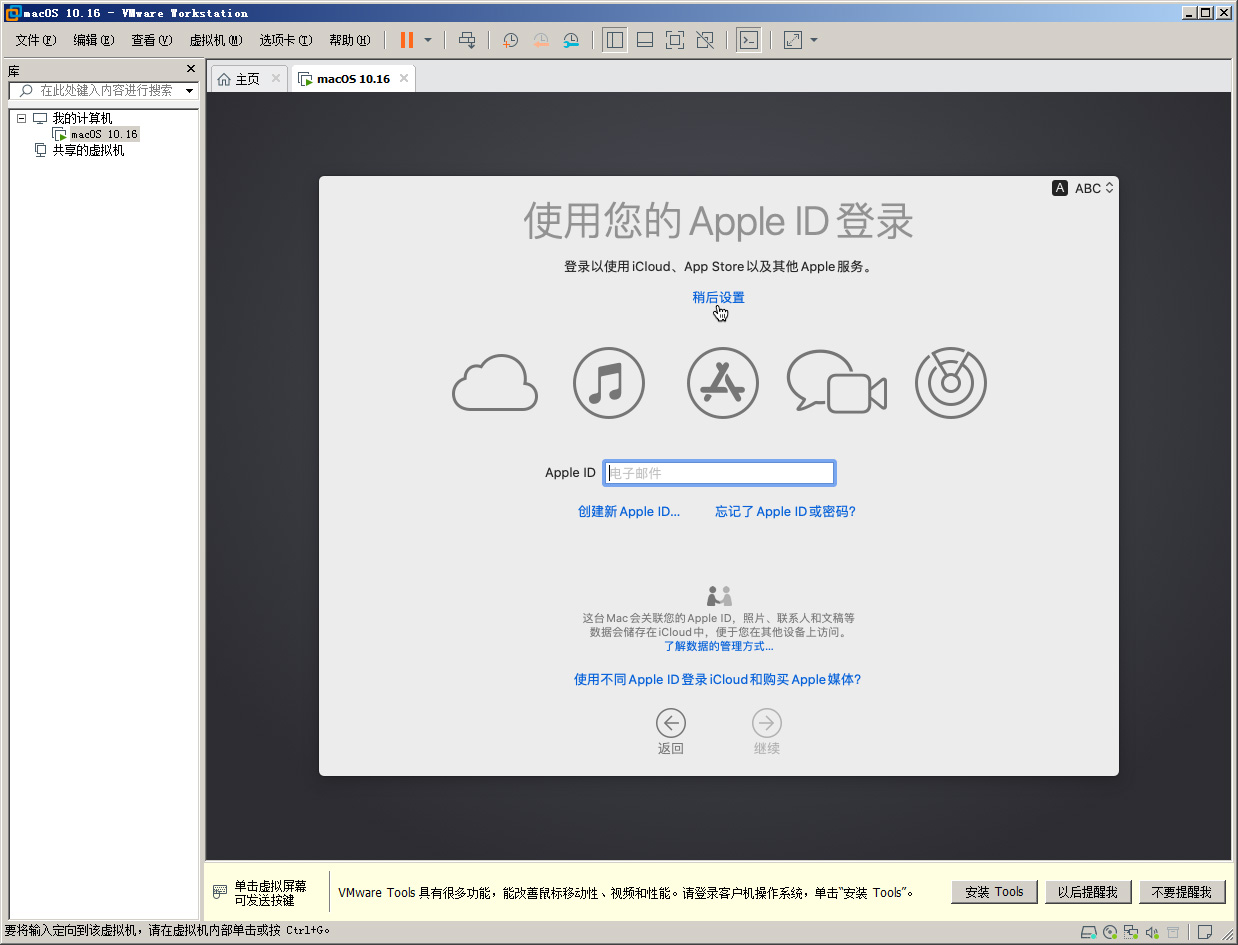Click the Find My radar icon

[x=951, y=383]
